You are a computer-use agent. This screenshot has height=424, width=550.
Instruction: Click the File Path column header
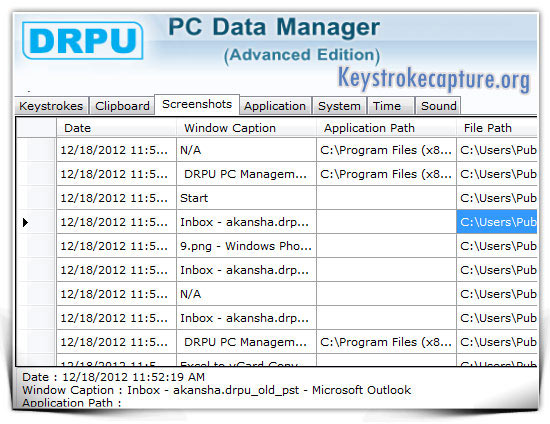[497, 128]
